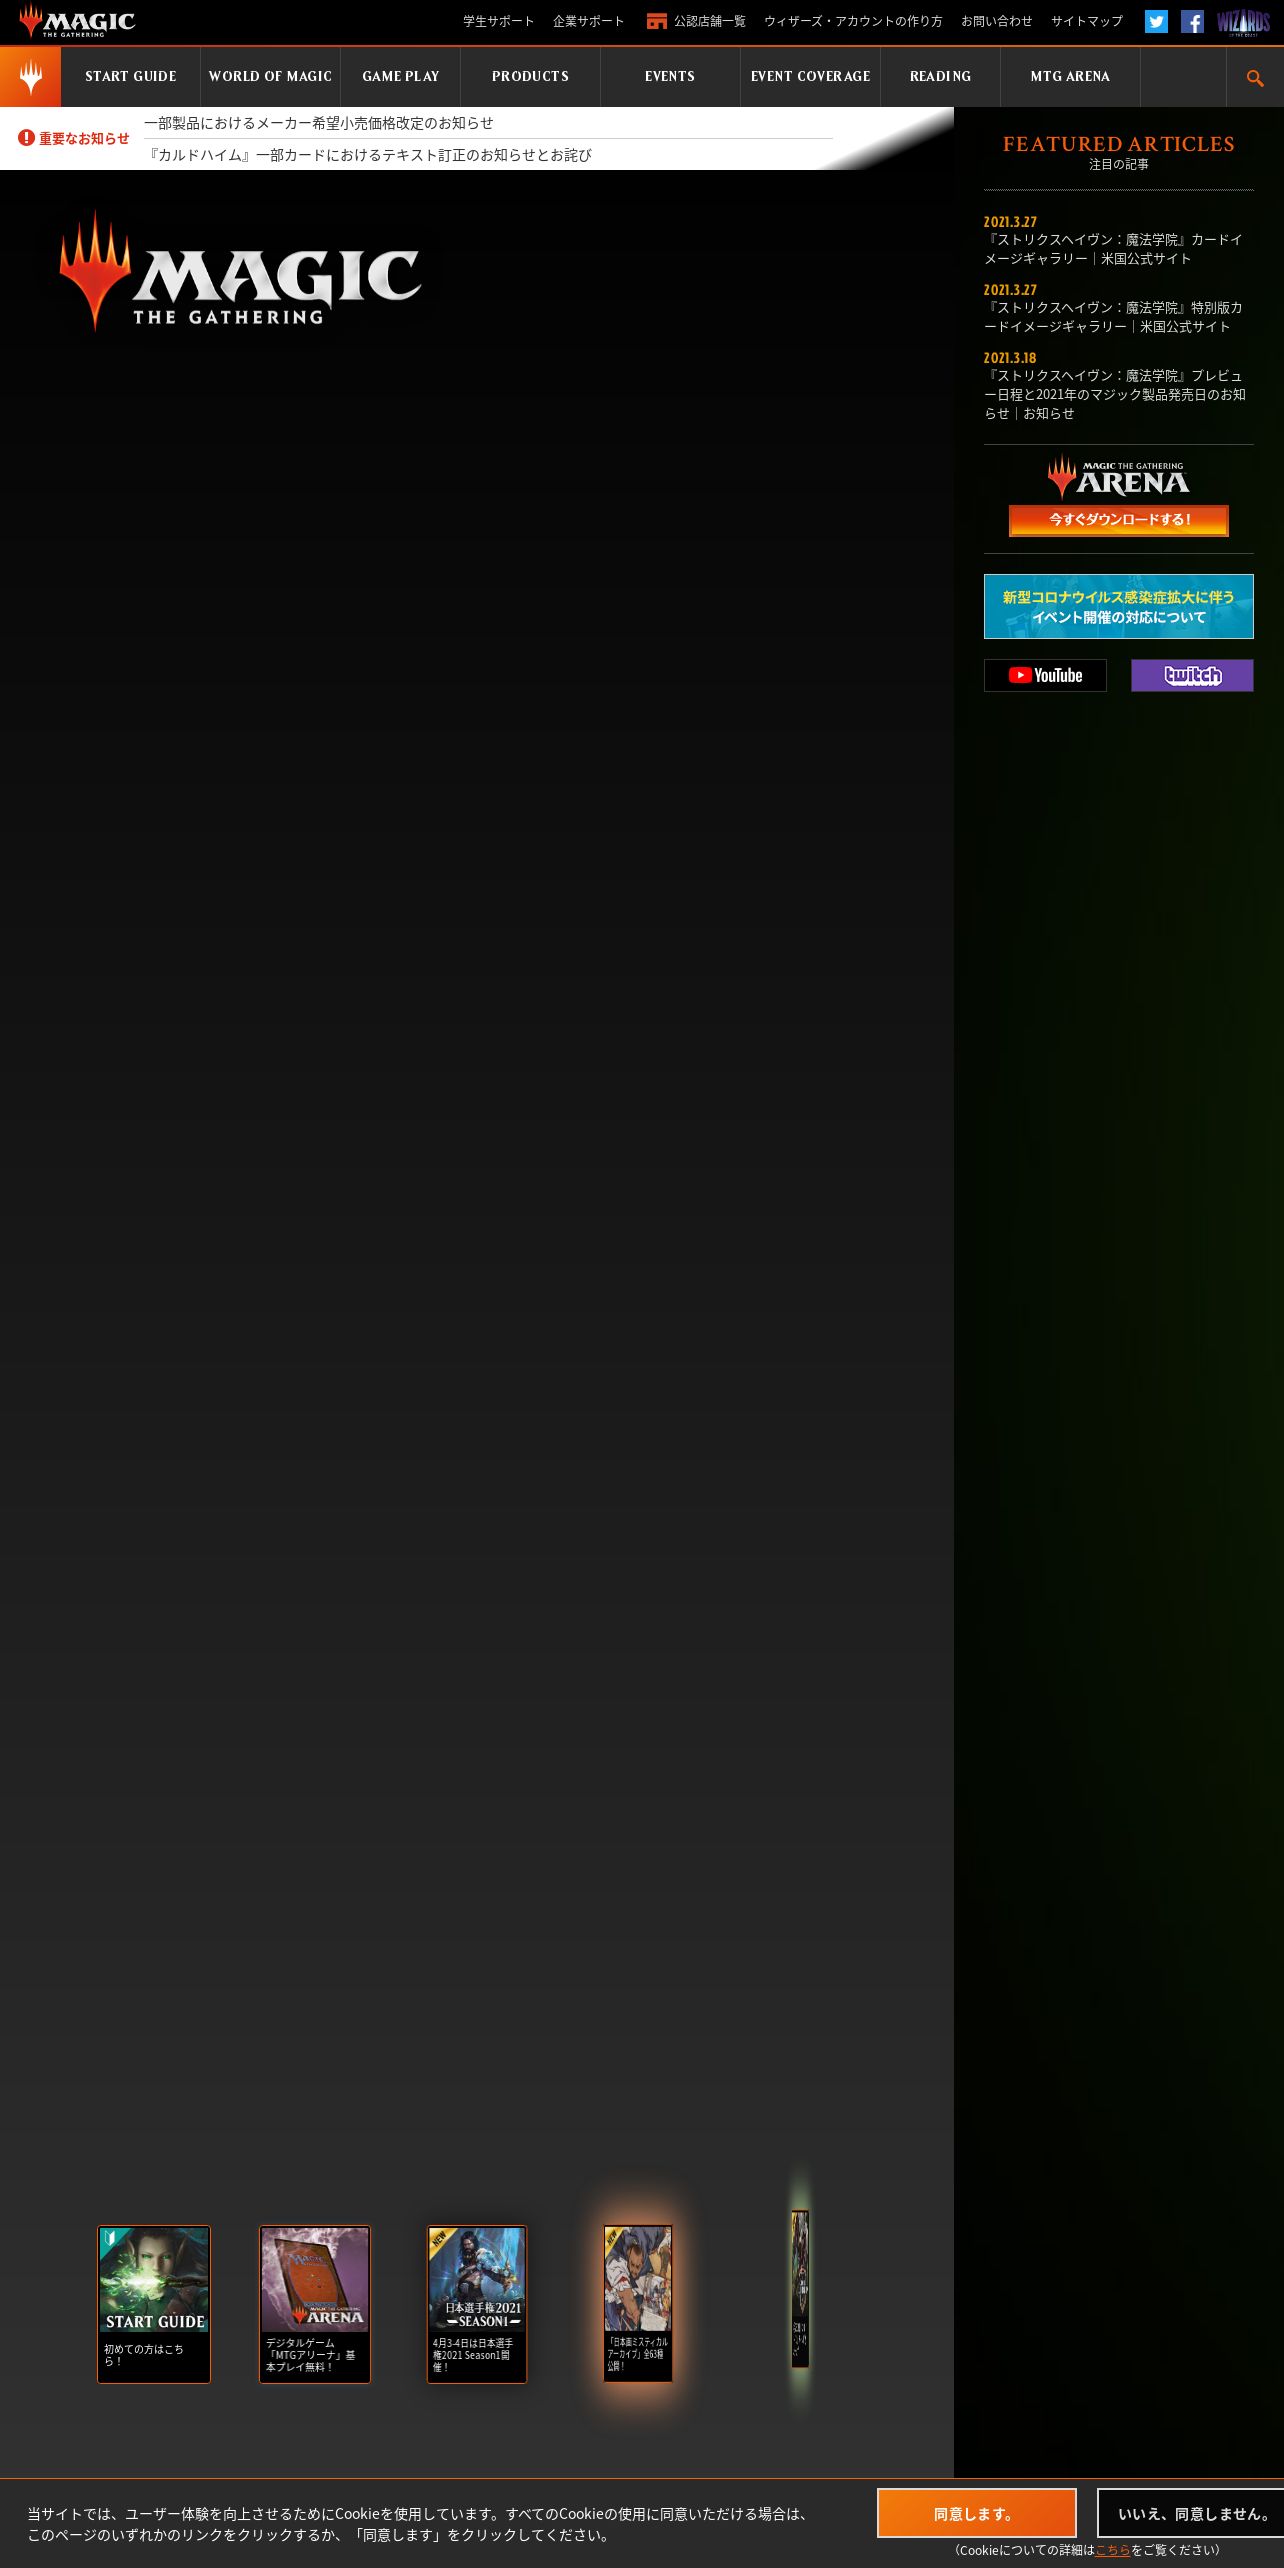Click いいえ、同意しません。 cookie button
Screen dimensions: 1284x2568
tap(1191, 2513)
